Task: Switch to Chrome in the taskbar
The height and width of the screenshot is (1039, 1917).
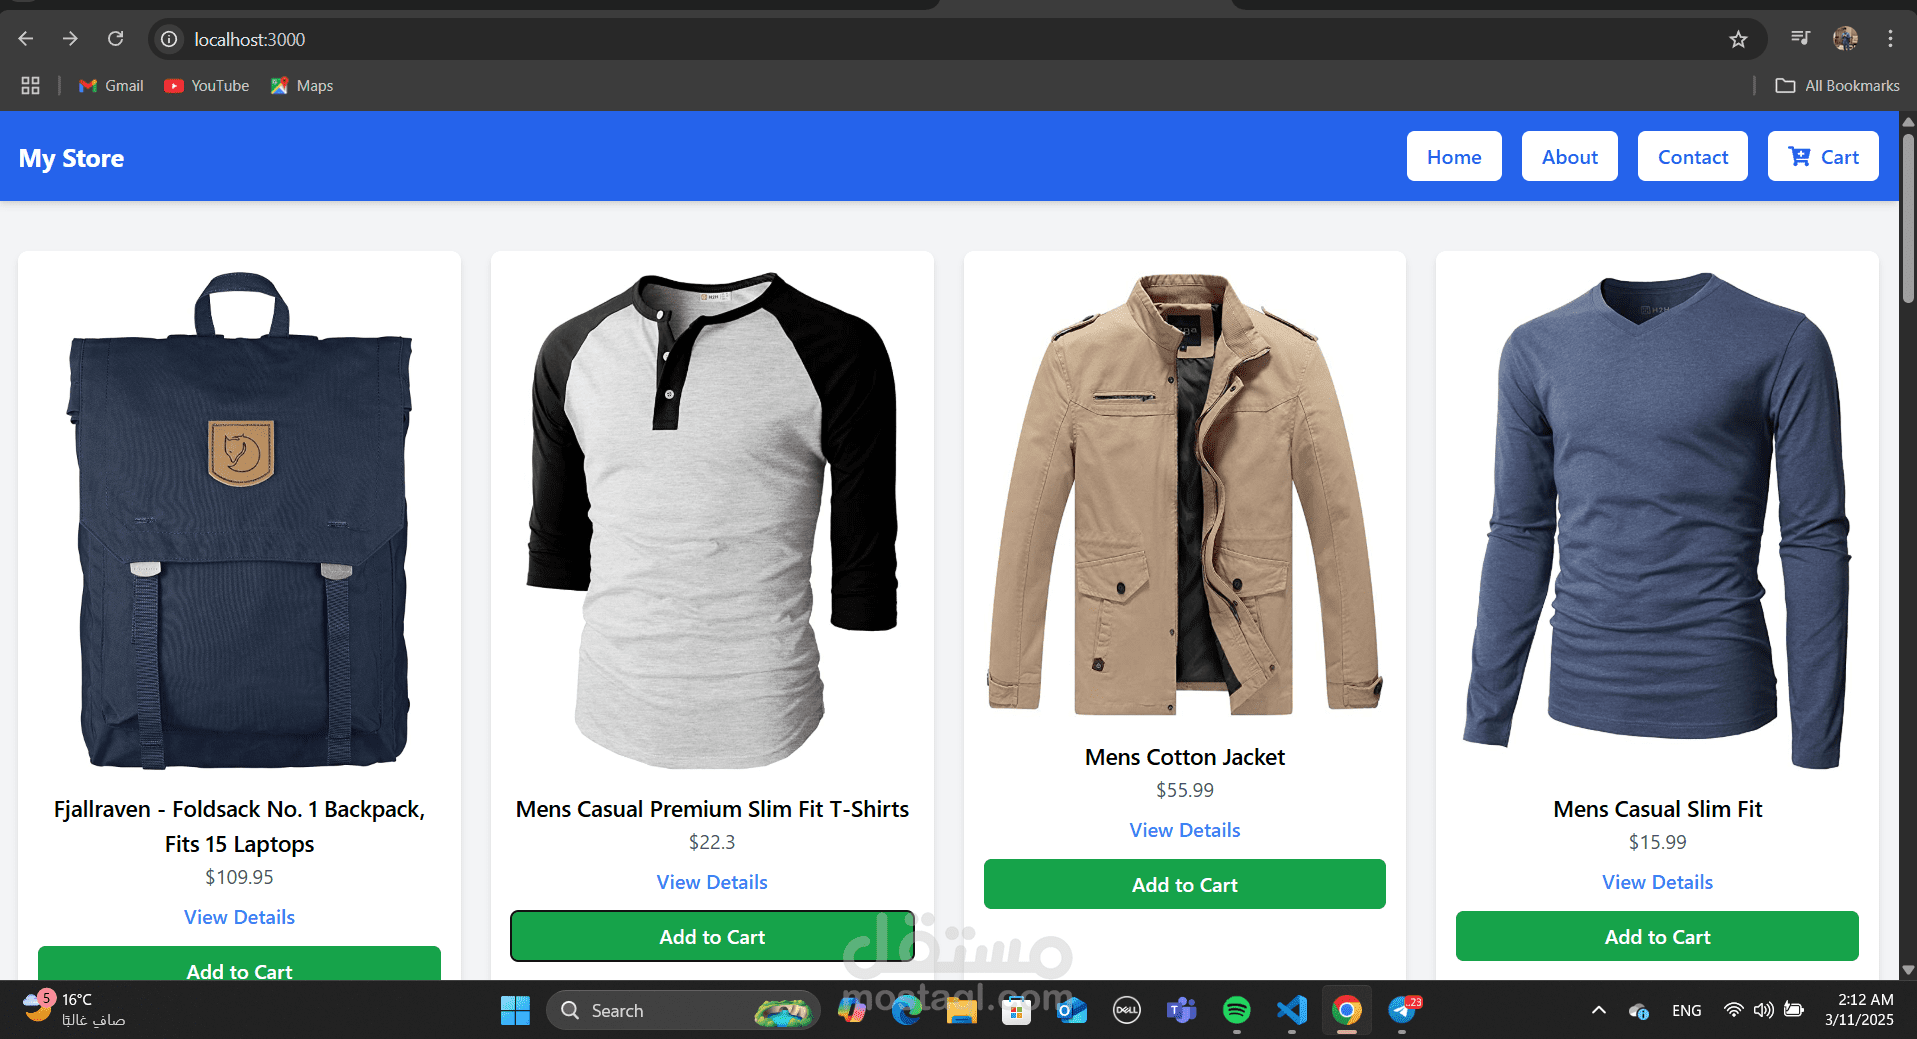Action: tap(1347, 1010)
